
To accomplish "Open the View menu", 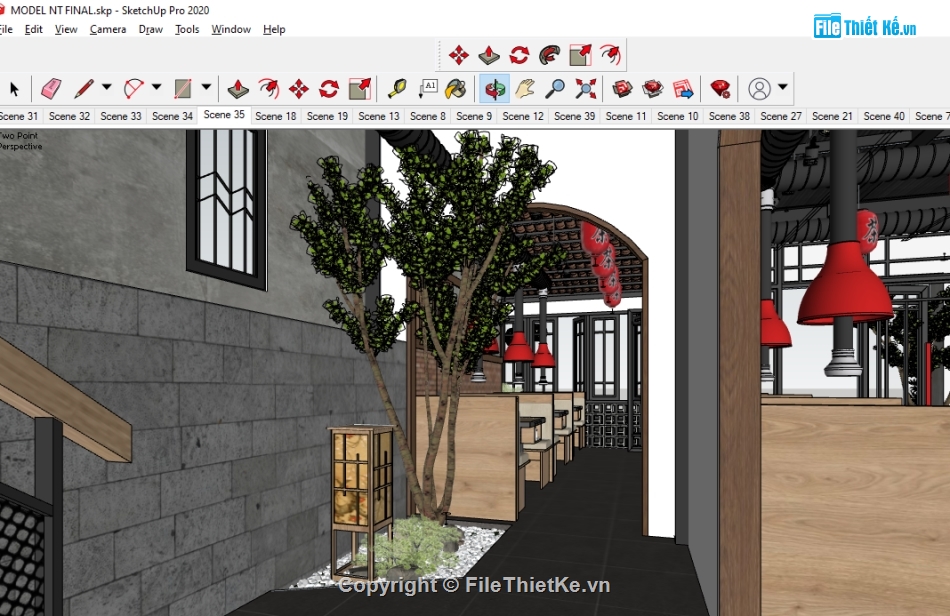I will point(66,29).
